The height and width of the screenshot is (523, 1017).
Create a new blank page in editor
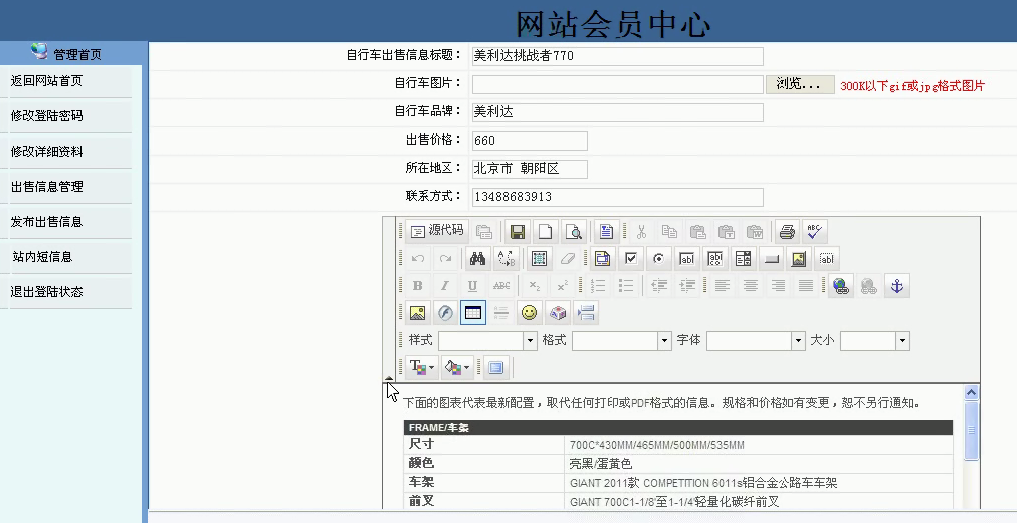(545, 232)
